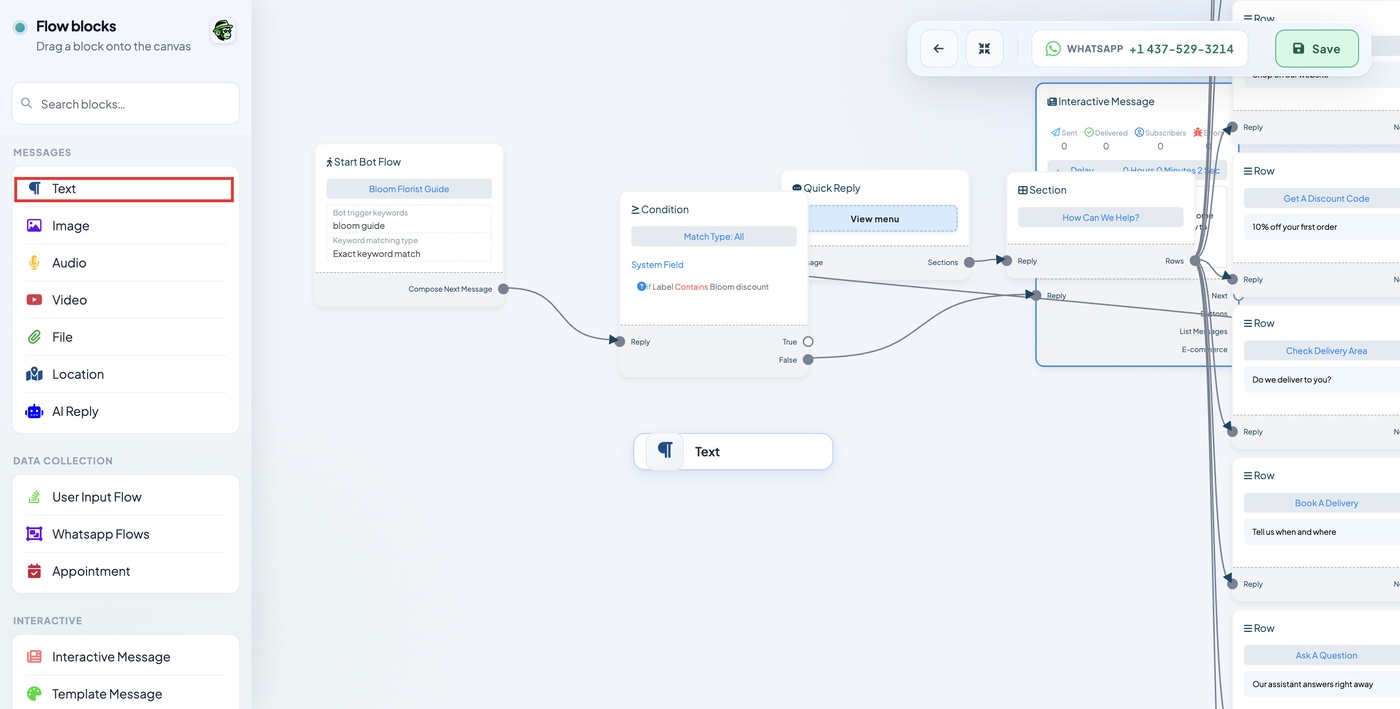Focus the Search blocks field

(126, 104)
